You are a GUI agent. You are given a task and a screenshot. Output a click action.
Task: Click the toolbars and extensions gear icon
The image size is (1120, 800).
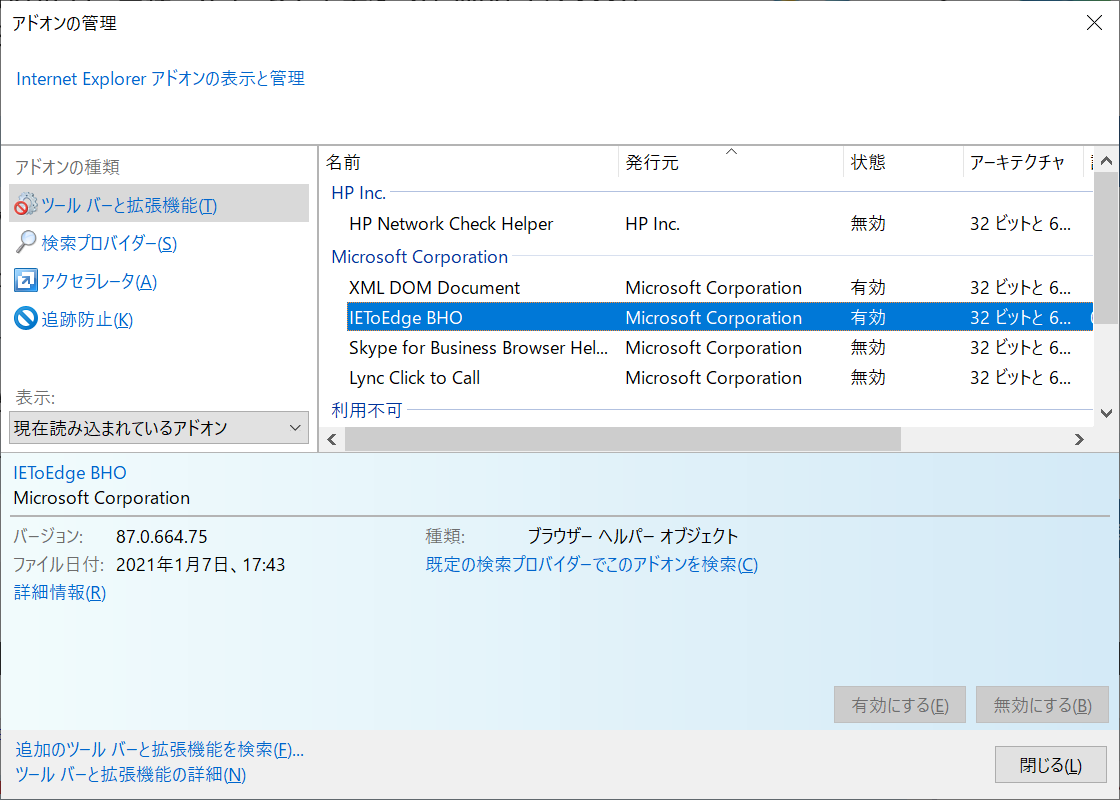[x=26, y=205]
